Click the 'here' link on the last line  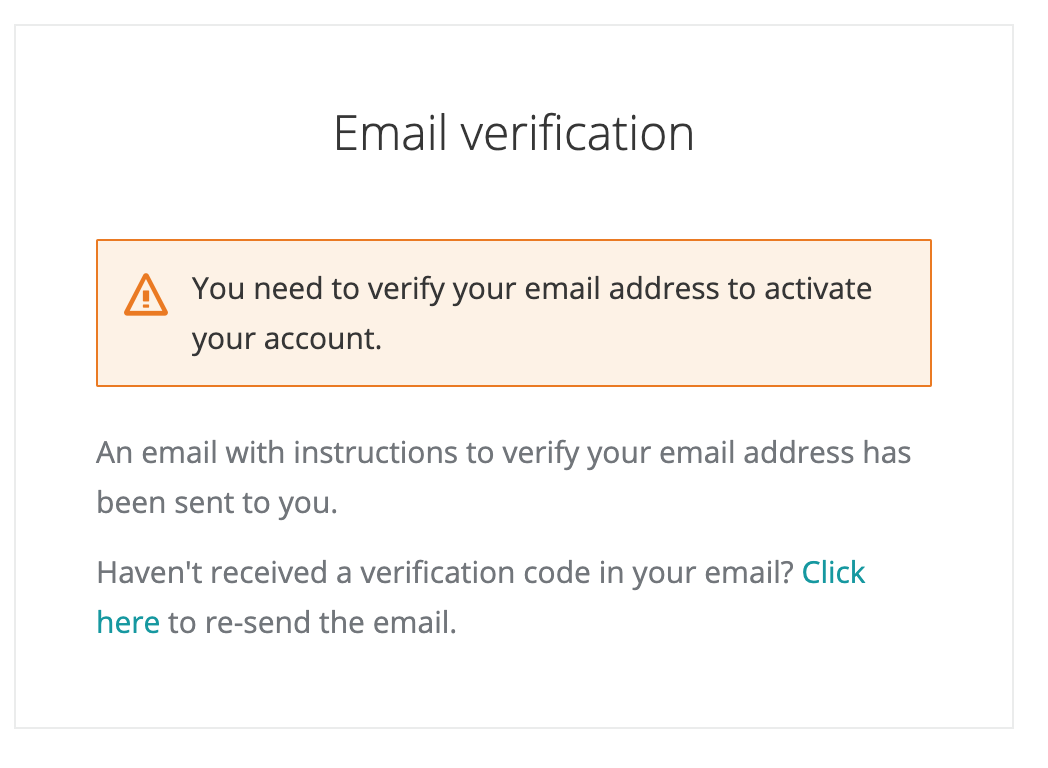[128, 623]
